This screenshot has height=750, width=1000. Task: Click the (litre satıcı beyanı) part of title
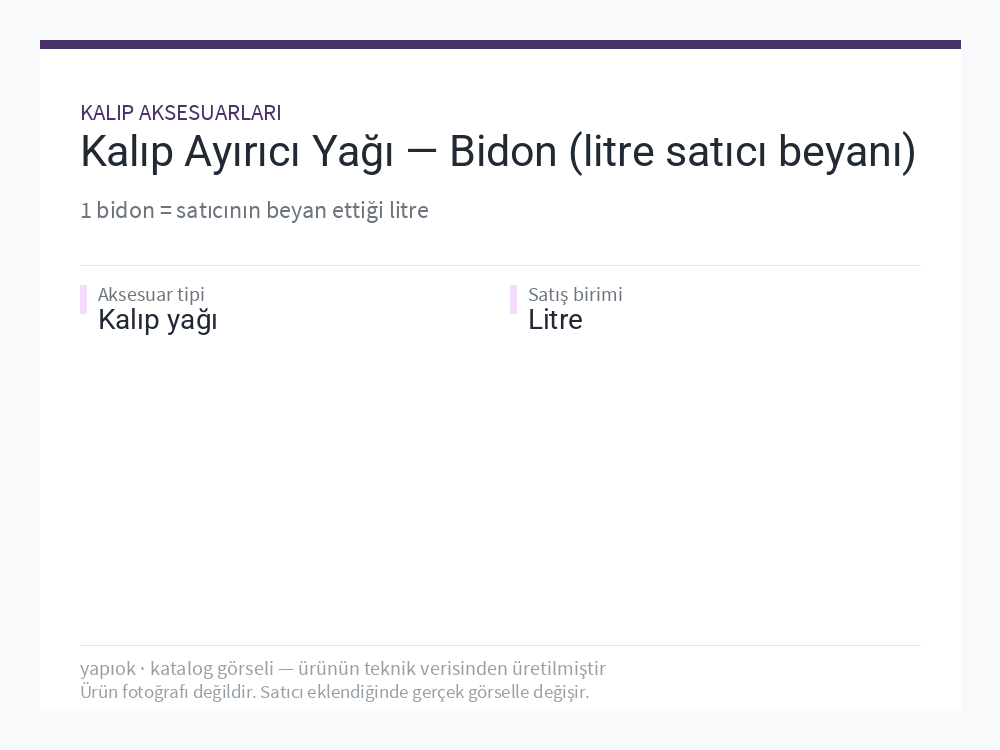tap(742, 153)
